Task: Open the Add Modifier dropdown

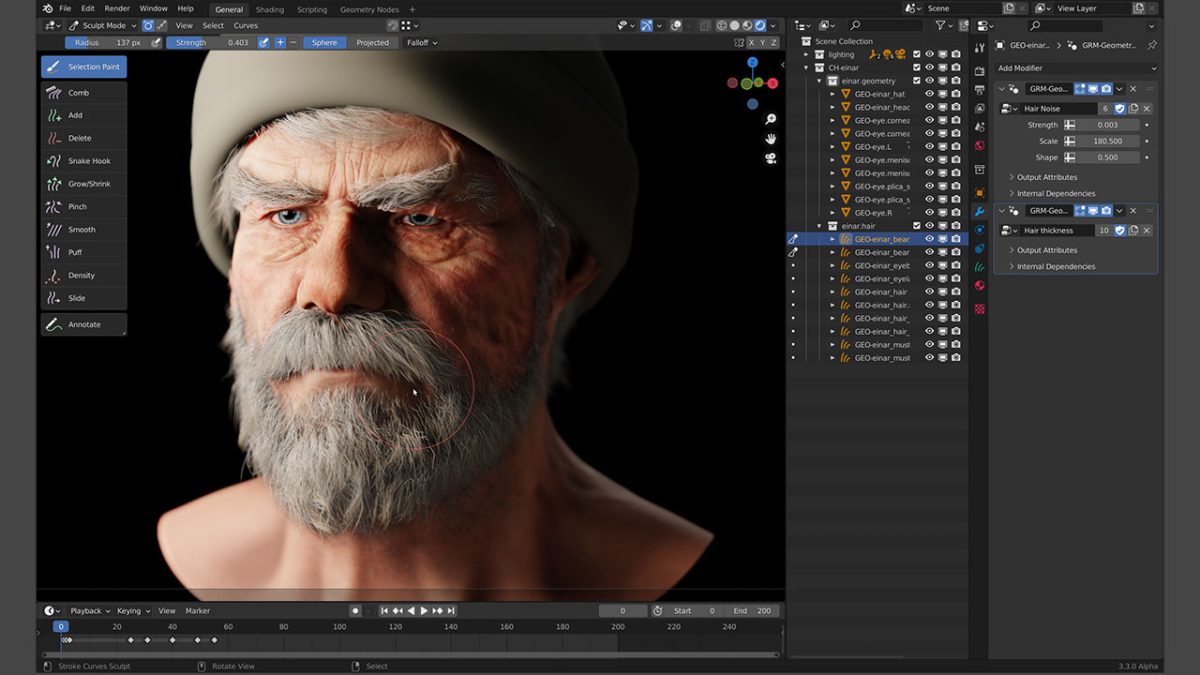Action: [1075, 68]
